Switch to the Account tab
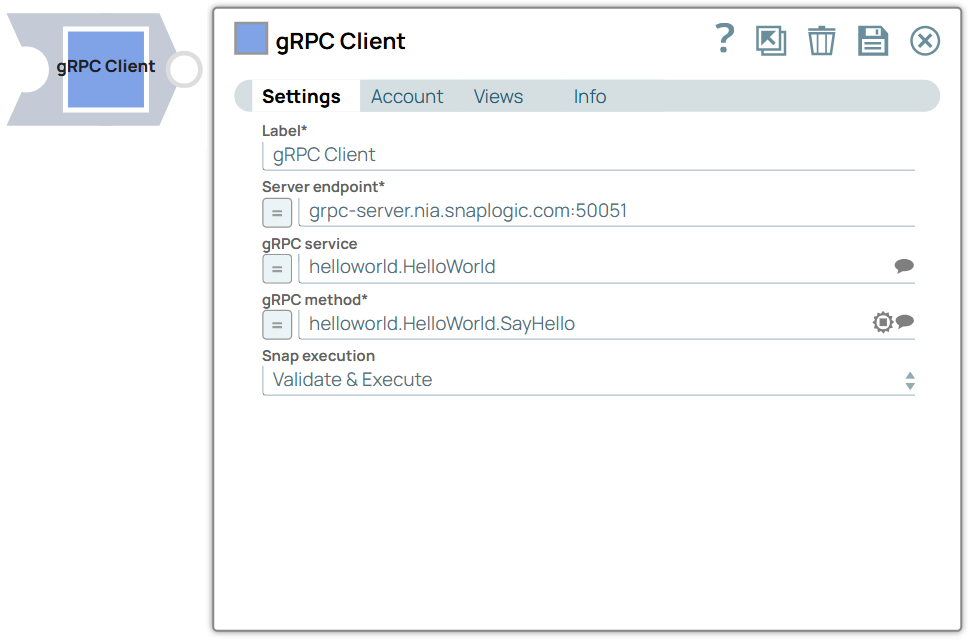The height and width of the screenshot is (642, 968). click(x=407, y=97)
